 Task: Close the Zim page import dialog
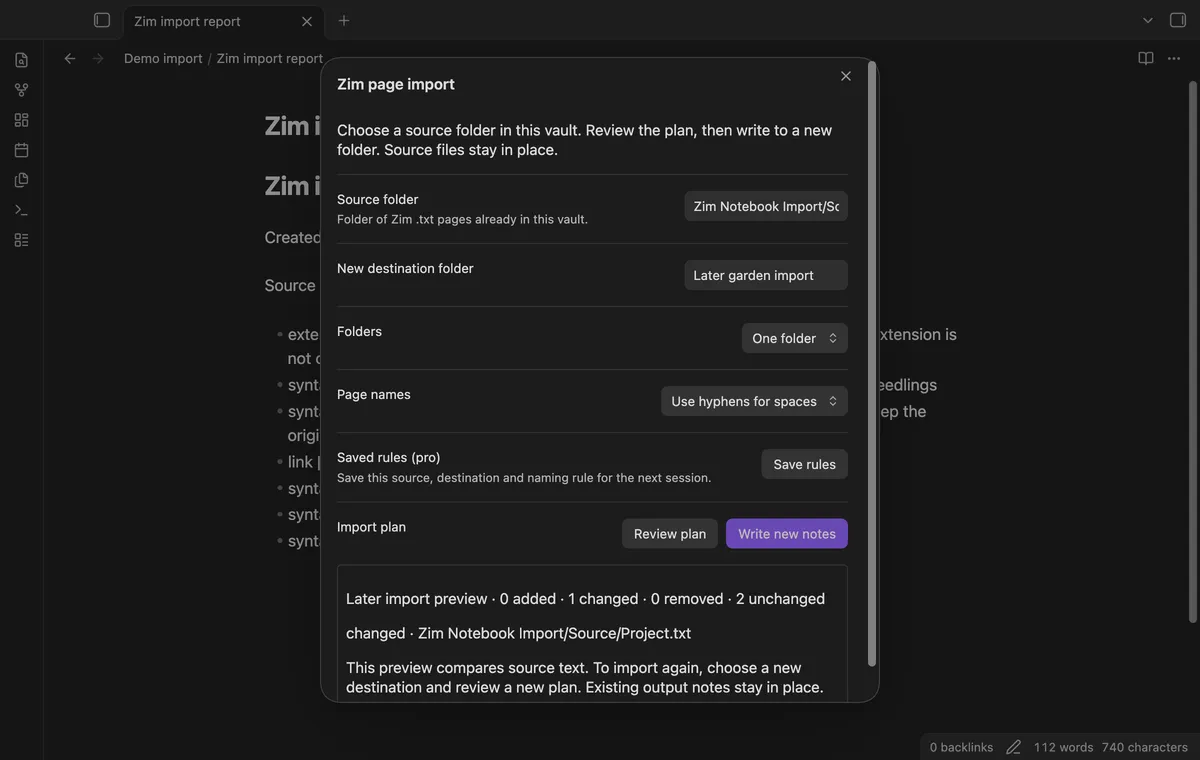click(x=846, y=76)
